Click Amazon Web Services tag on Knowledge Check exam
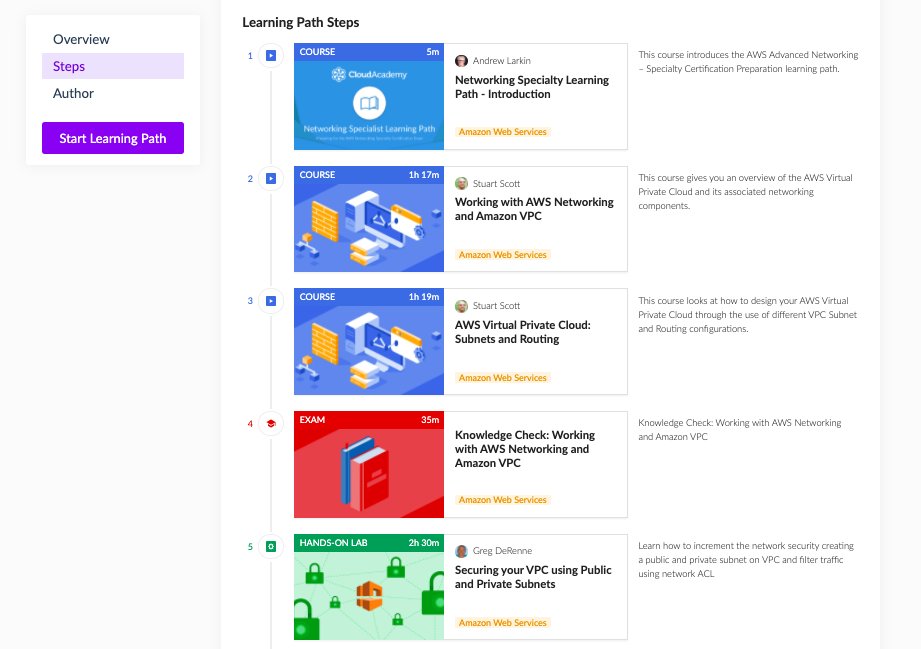Screen dimensions: 921x649 [503, 500]
